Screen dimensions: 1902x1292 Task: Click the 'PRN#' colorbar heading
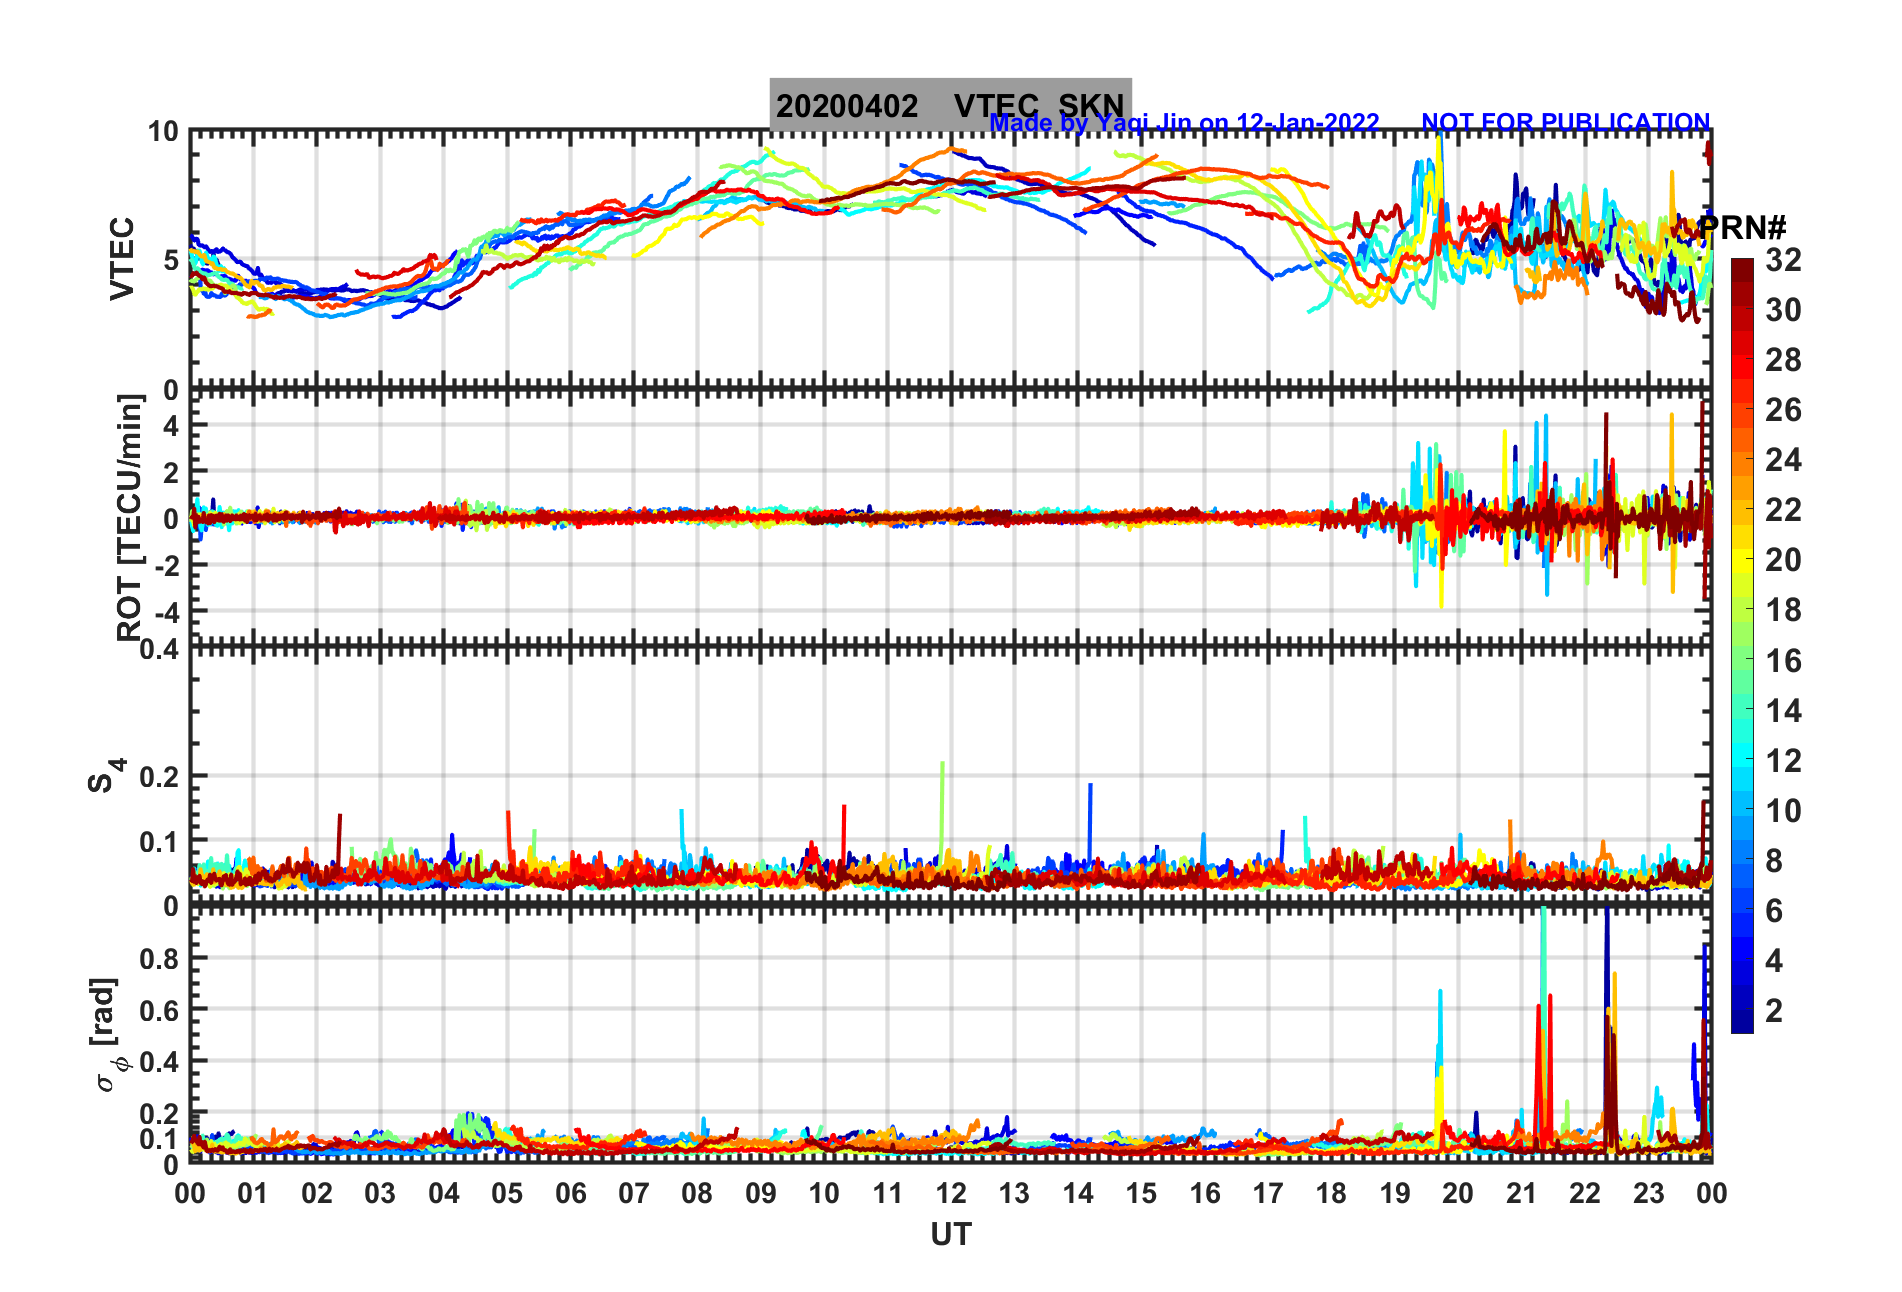pyautogui.click(x=1742, y=228)
